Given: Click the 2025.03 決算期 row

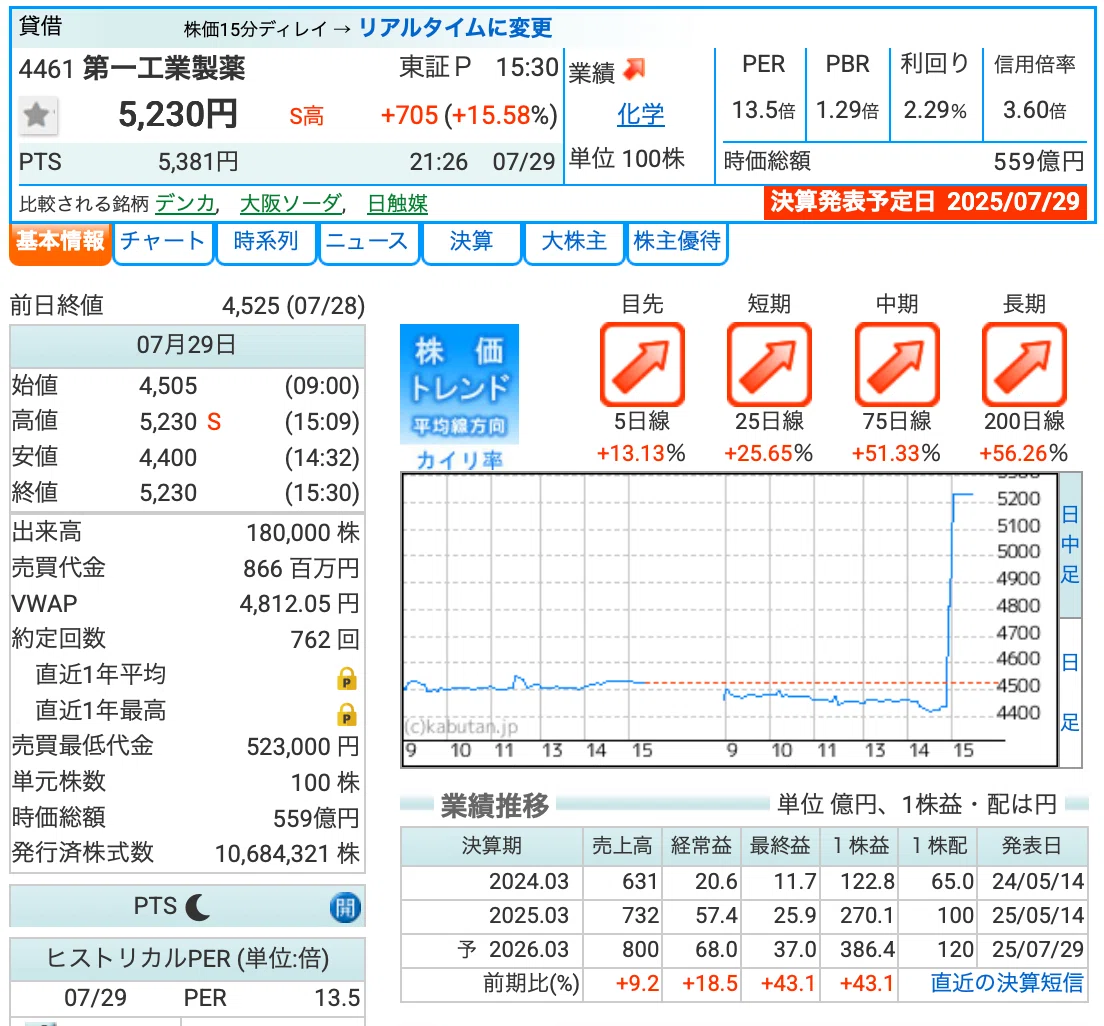Looking at the screenshot, I should coord(744,915).
